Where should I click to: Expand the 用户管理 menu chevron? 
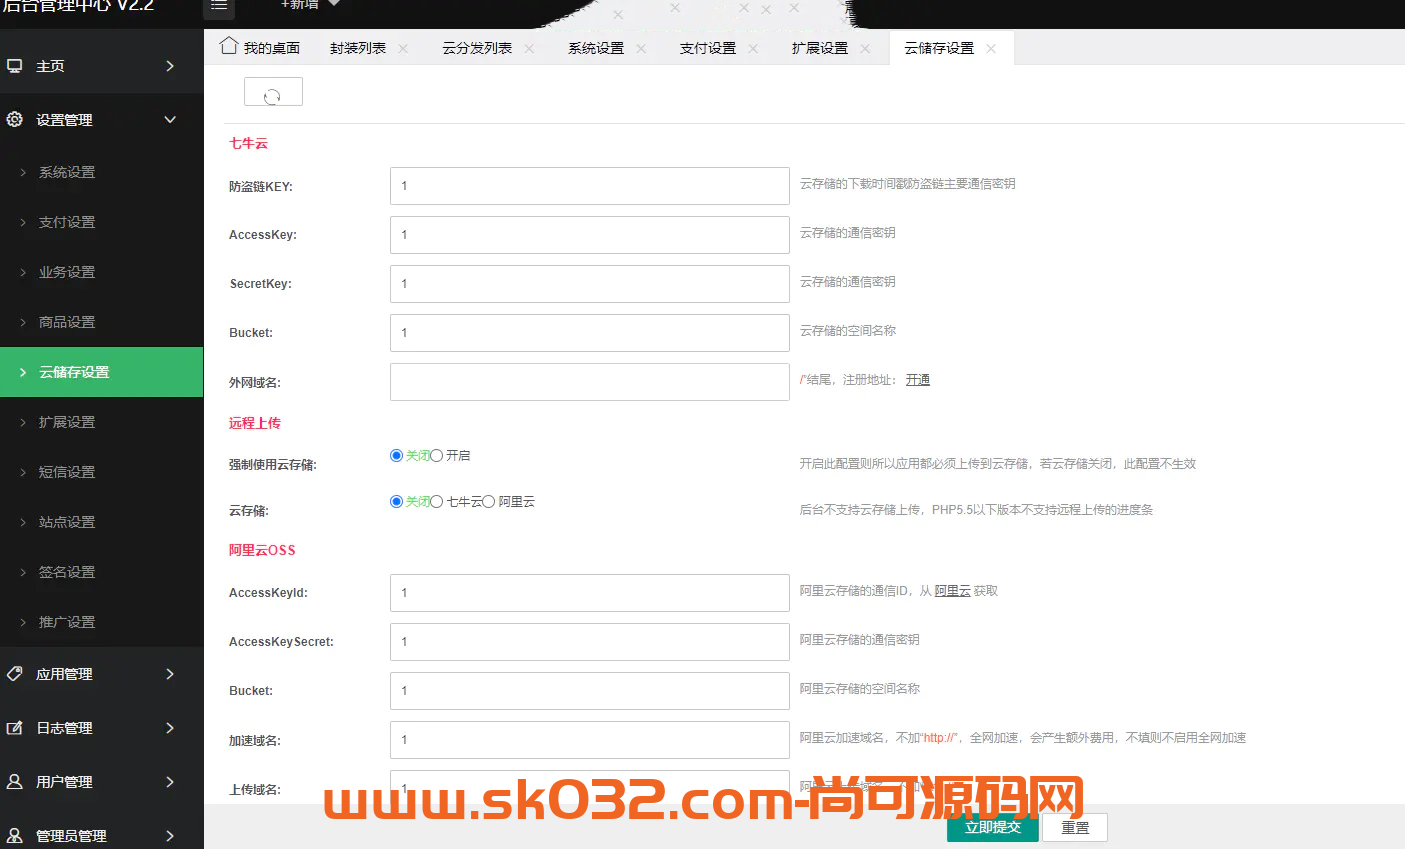click(x=170, y=782)
